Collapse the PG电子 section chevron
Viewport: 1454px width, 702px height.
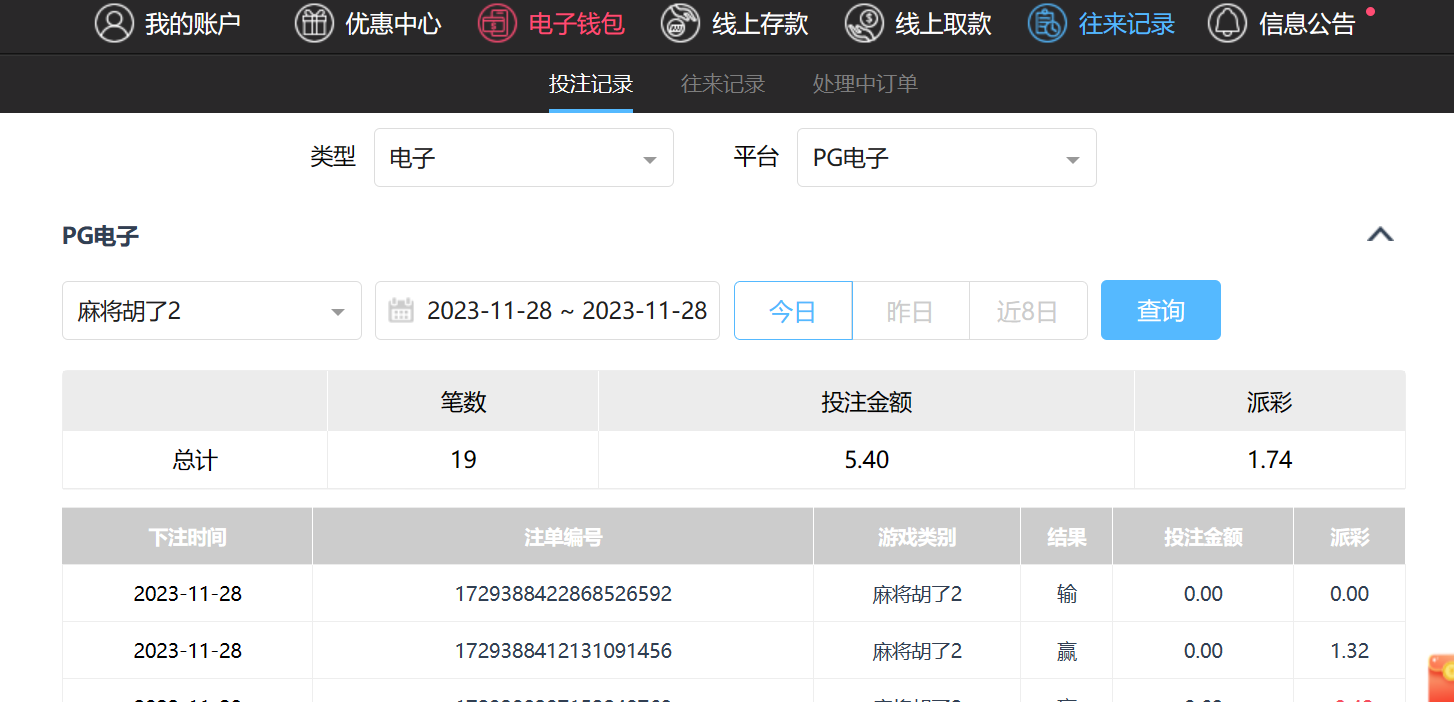(x=1380, y=235)
